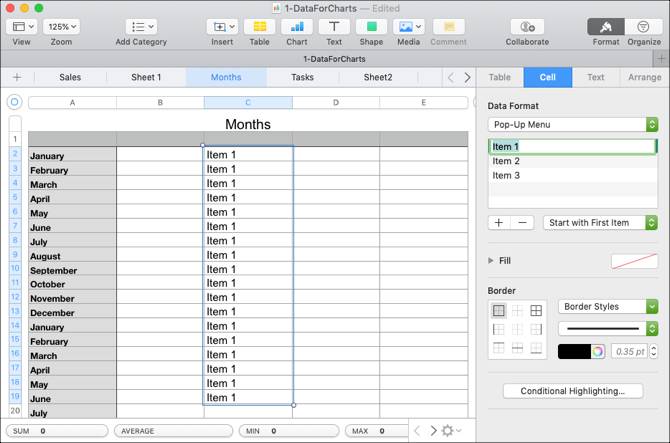
Task: Click the Collaborate toolbar icon
Action: [527, 27]
